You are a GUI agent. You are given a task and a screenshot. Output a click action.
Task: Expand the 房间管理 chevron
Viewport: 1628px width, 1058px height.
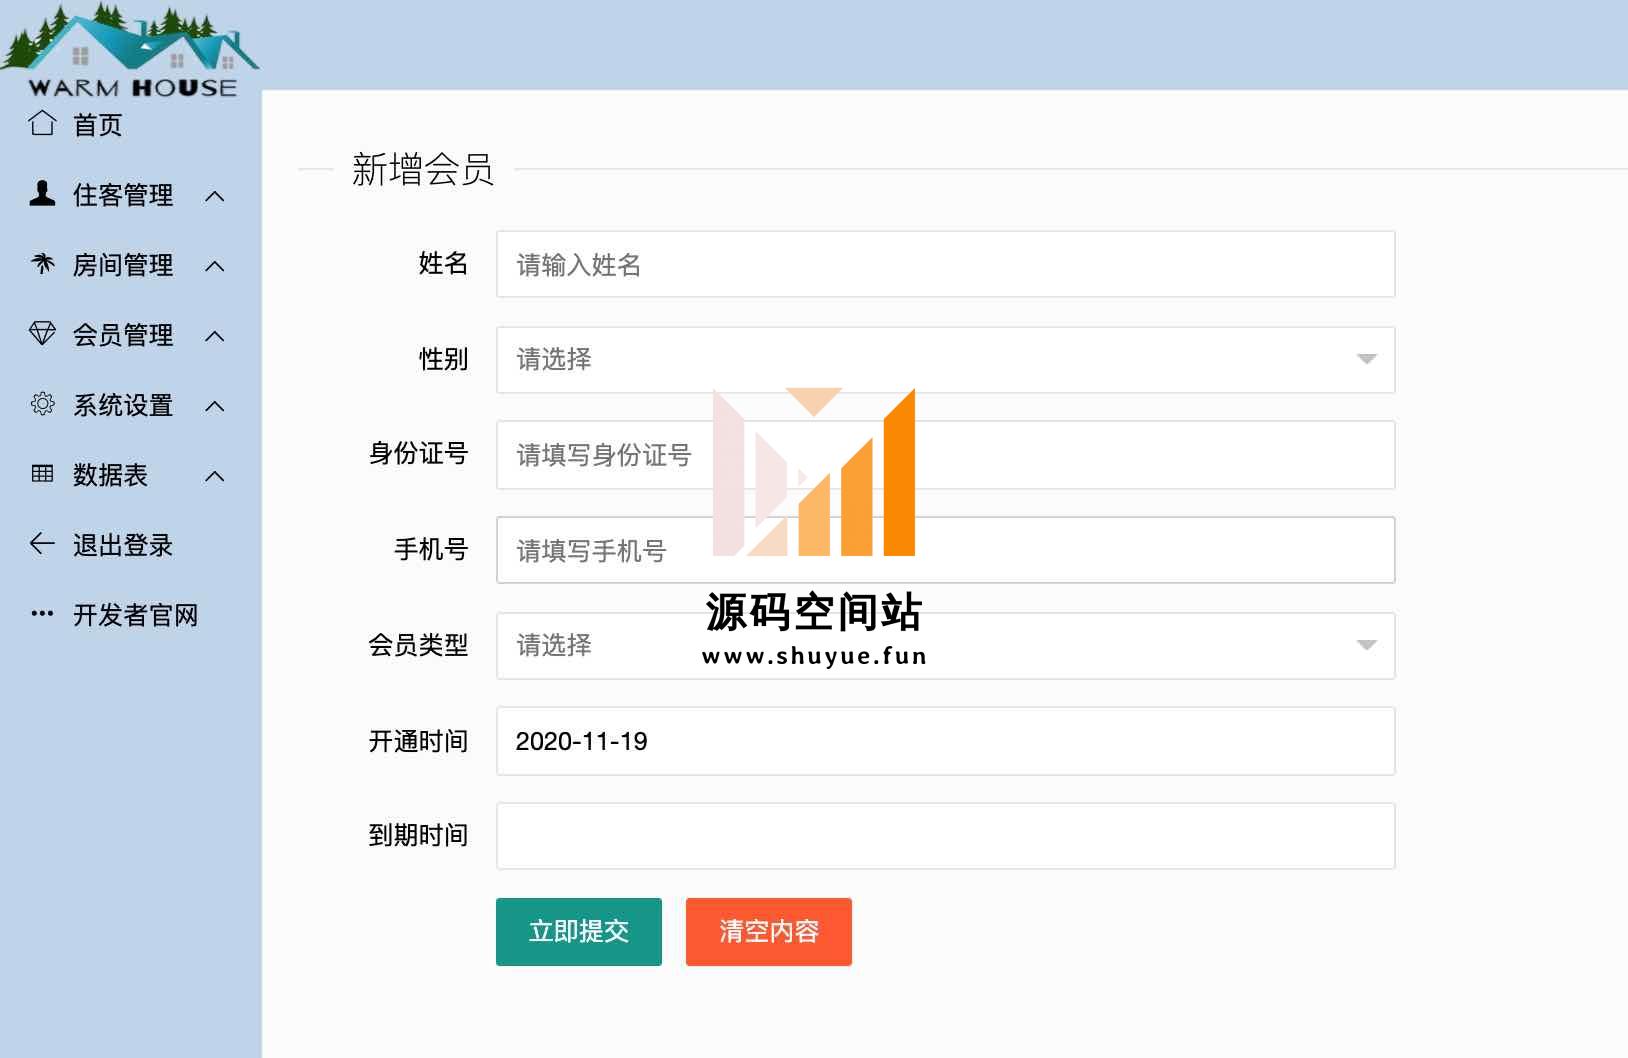click(214, 266)
